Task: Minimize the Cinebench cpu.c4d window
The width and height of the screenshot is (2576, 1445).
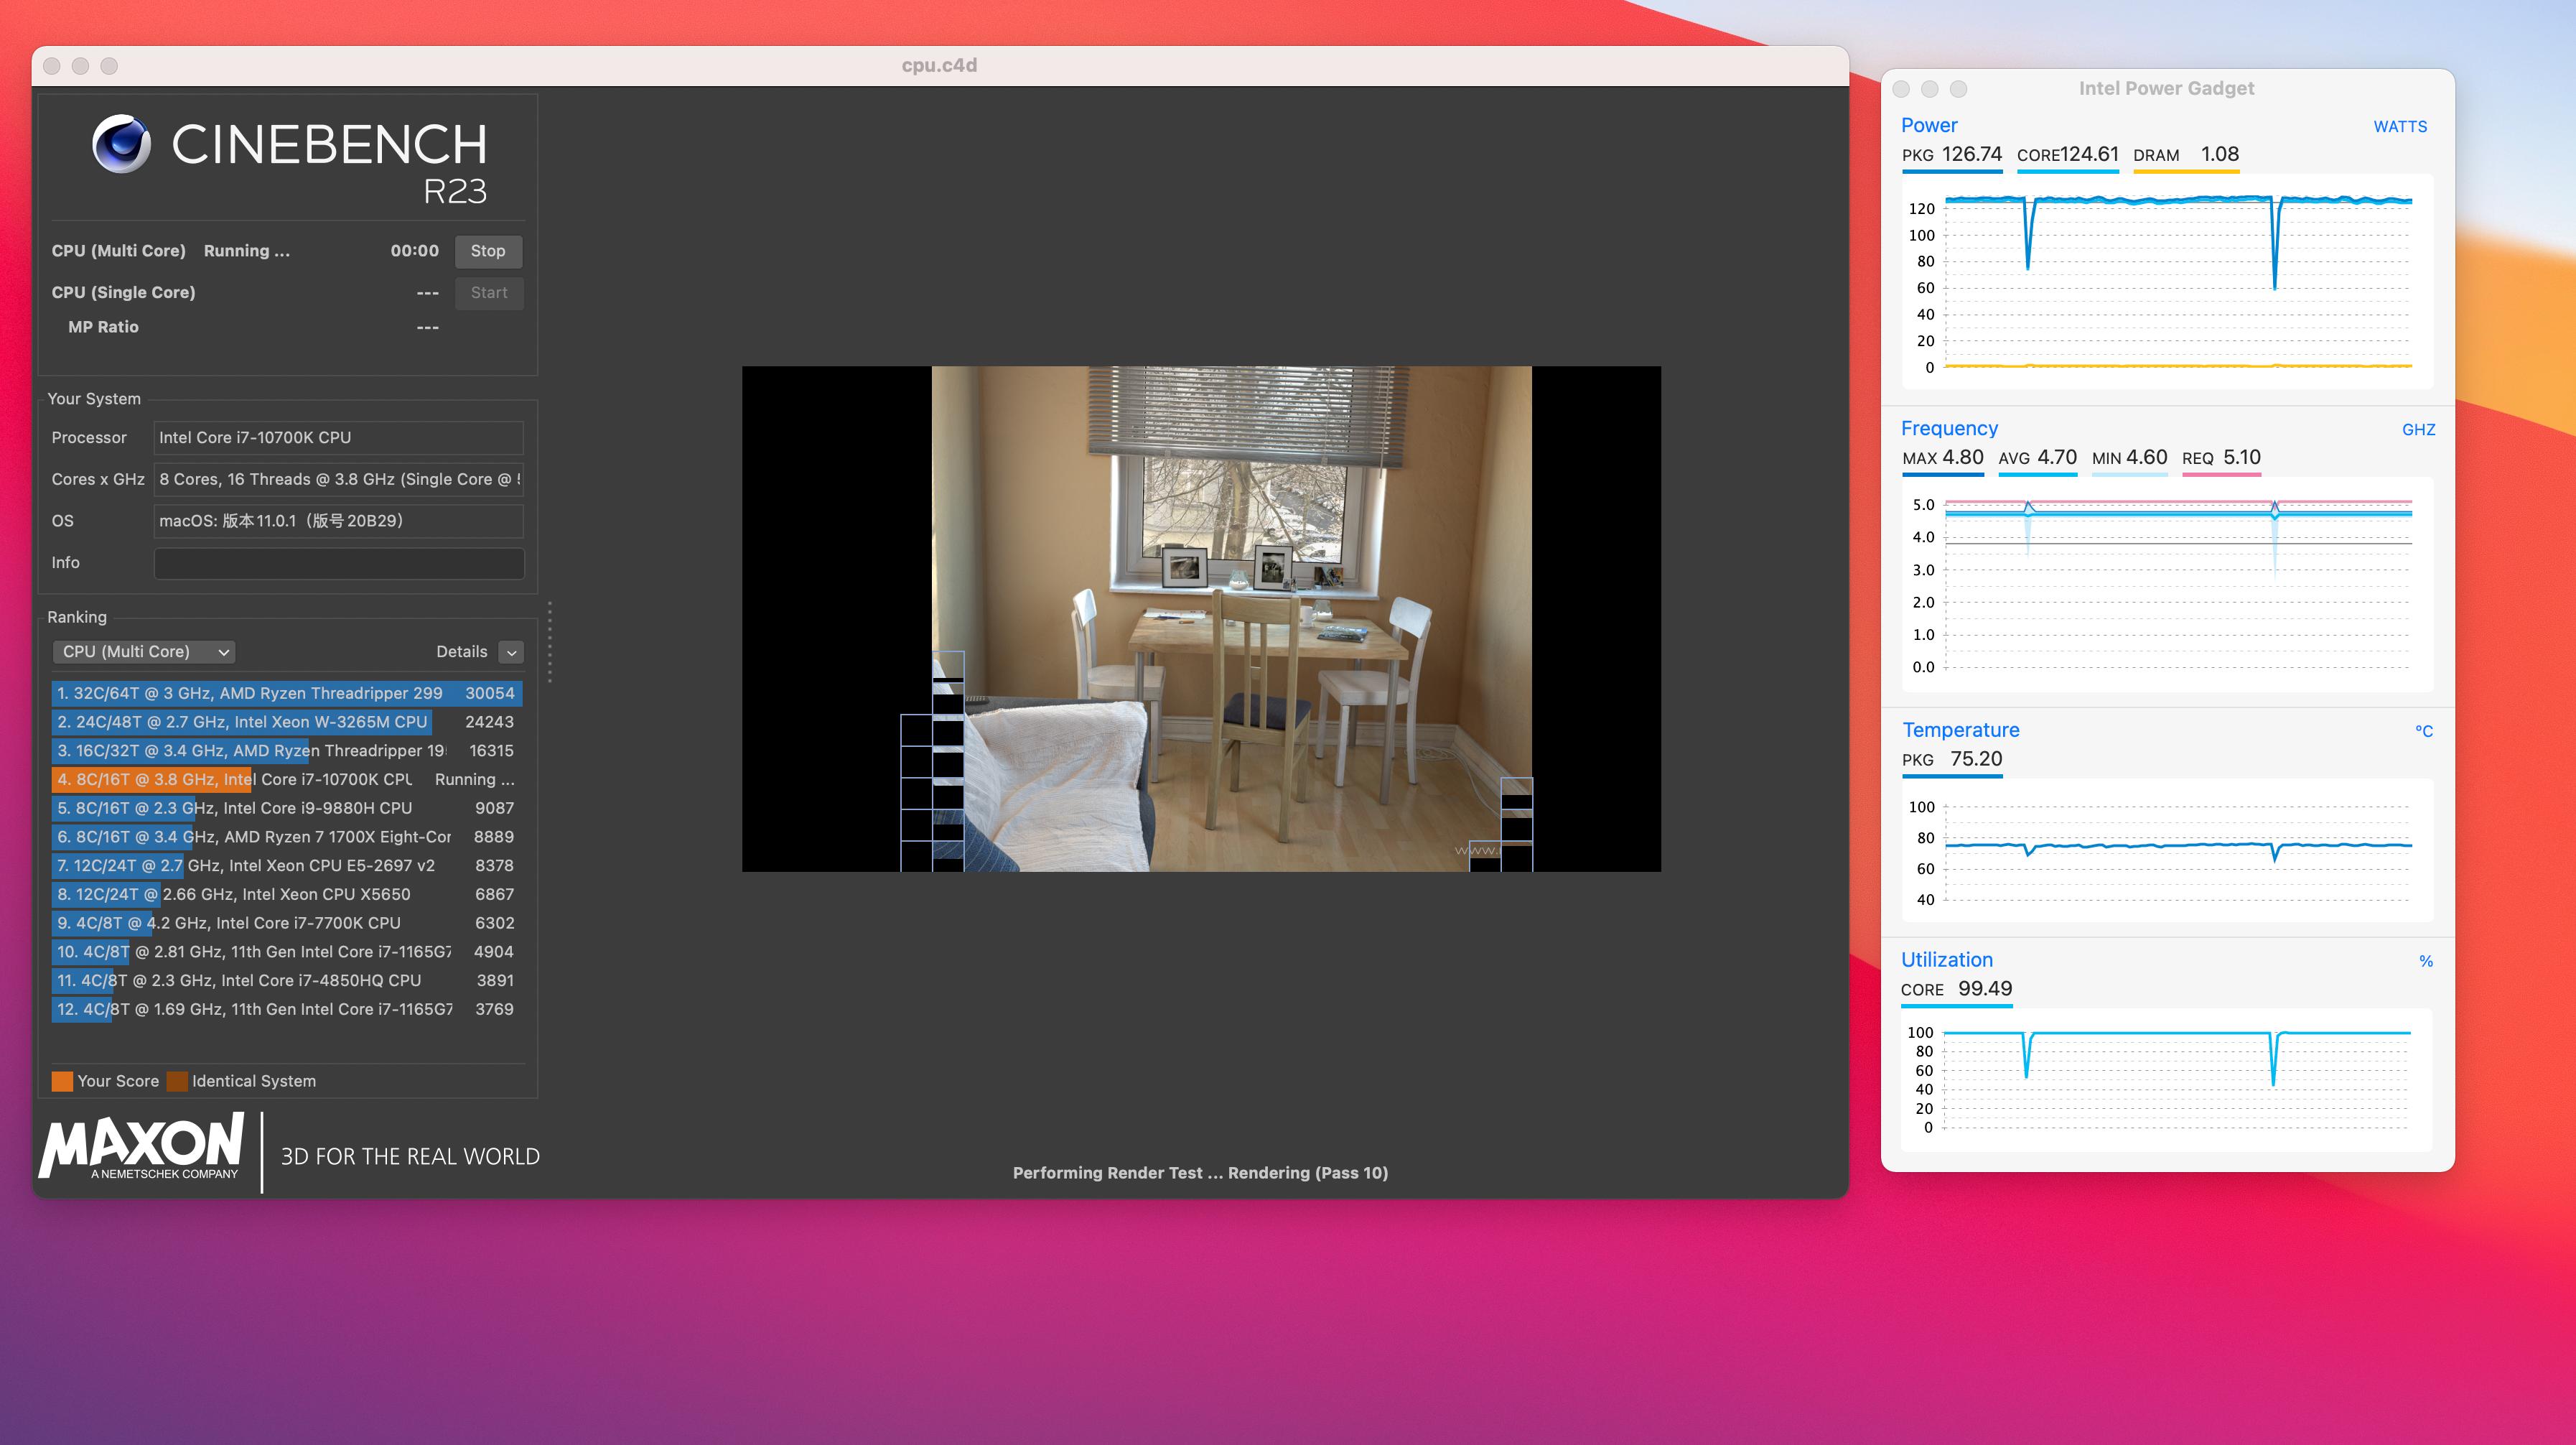Action: (x=81, y=66)
